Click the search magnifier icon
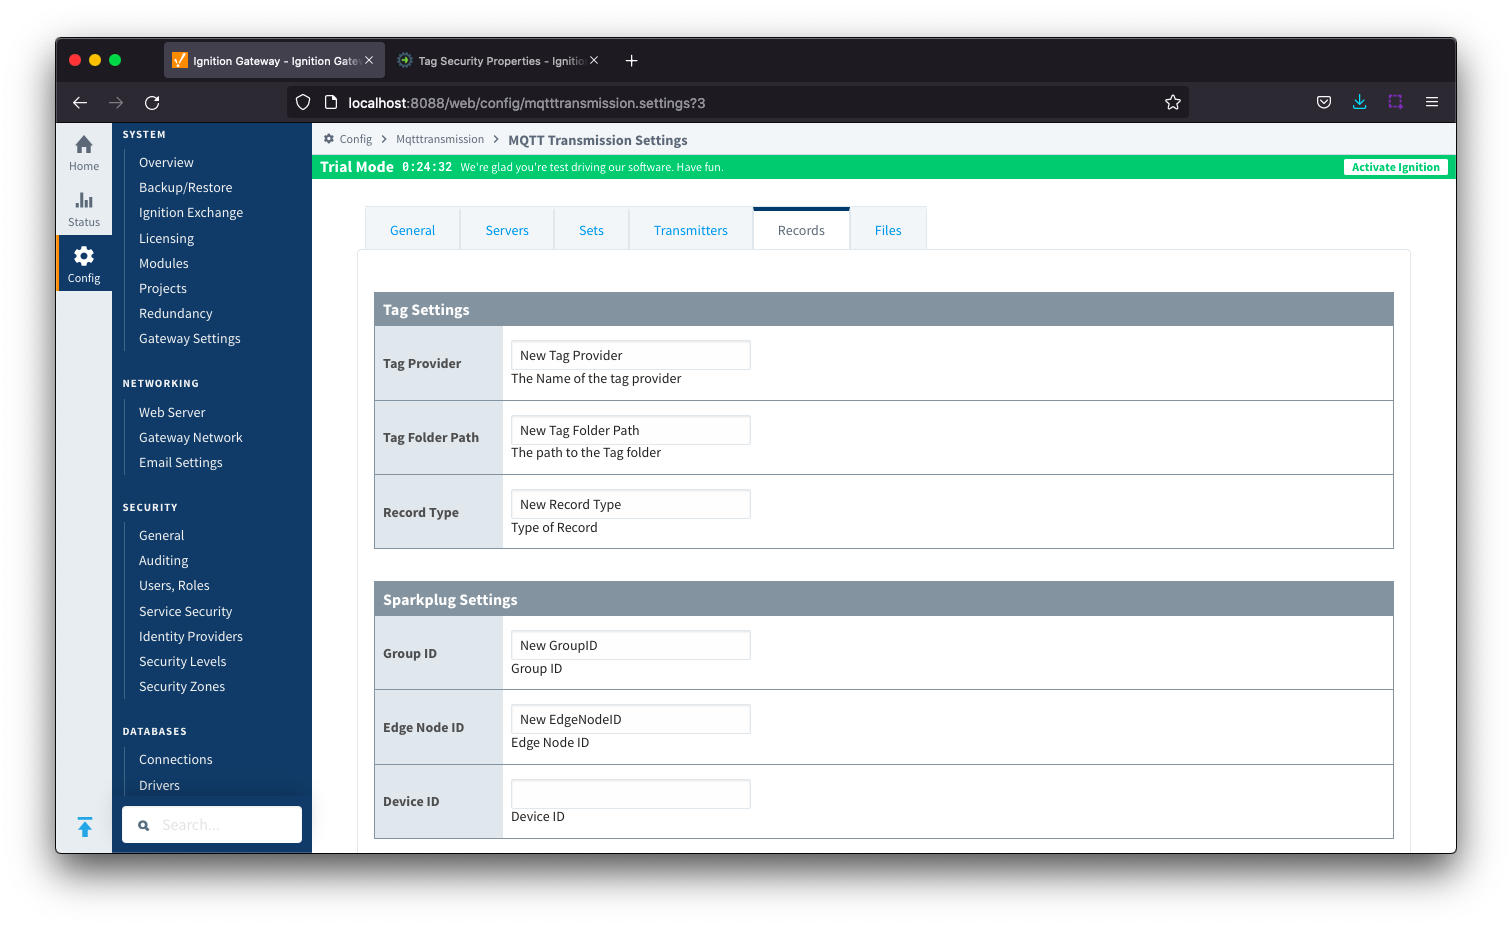Screen dimensions: 1512x927 click(144, 826)
